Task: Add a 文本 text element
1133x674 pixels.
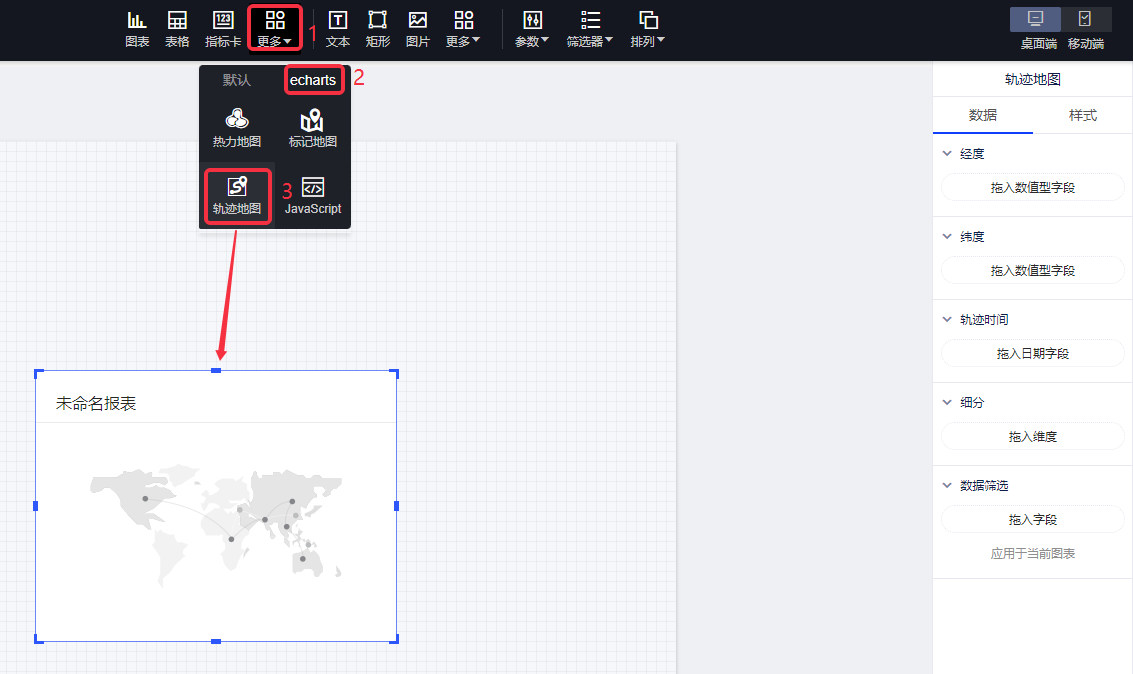Action: (x=338, y=29)
